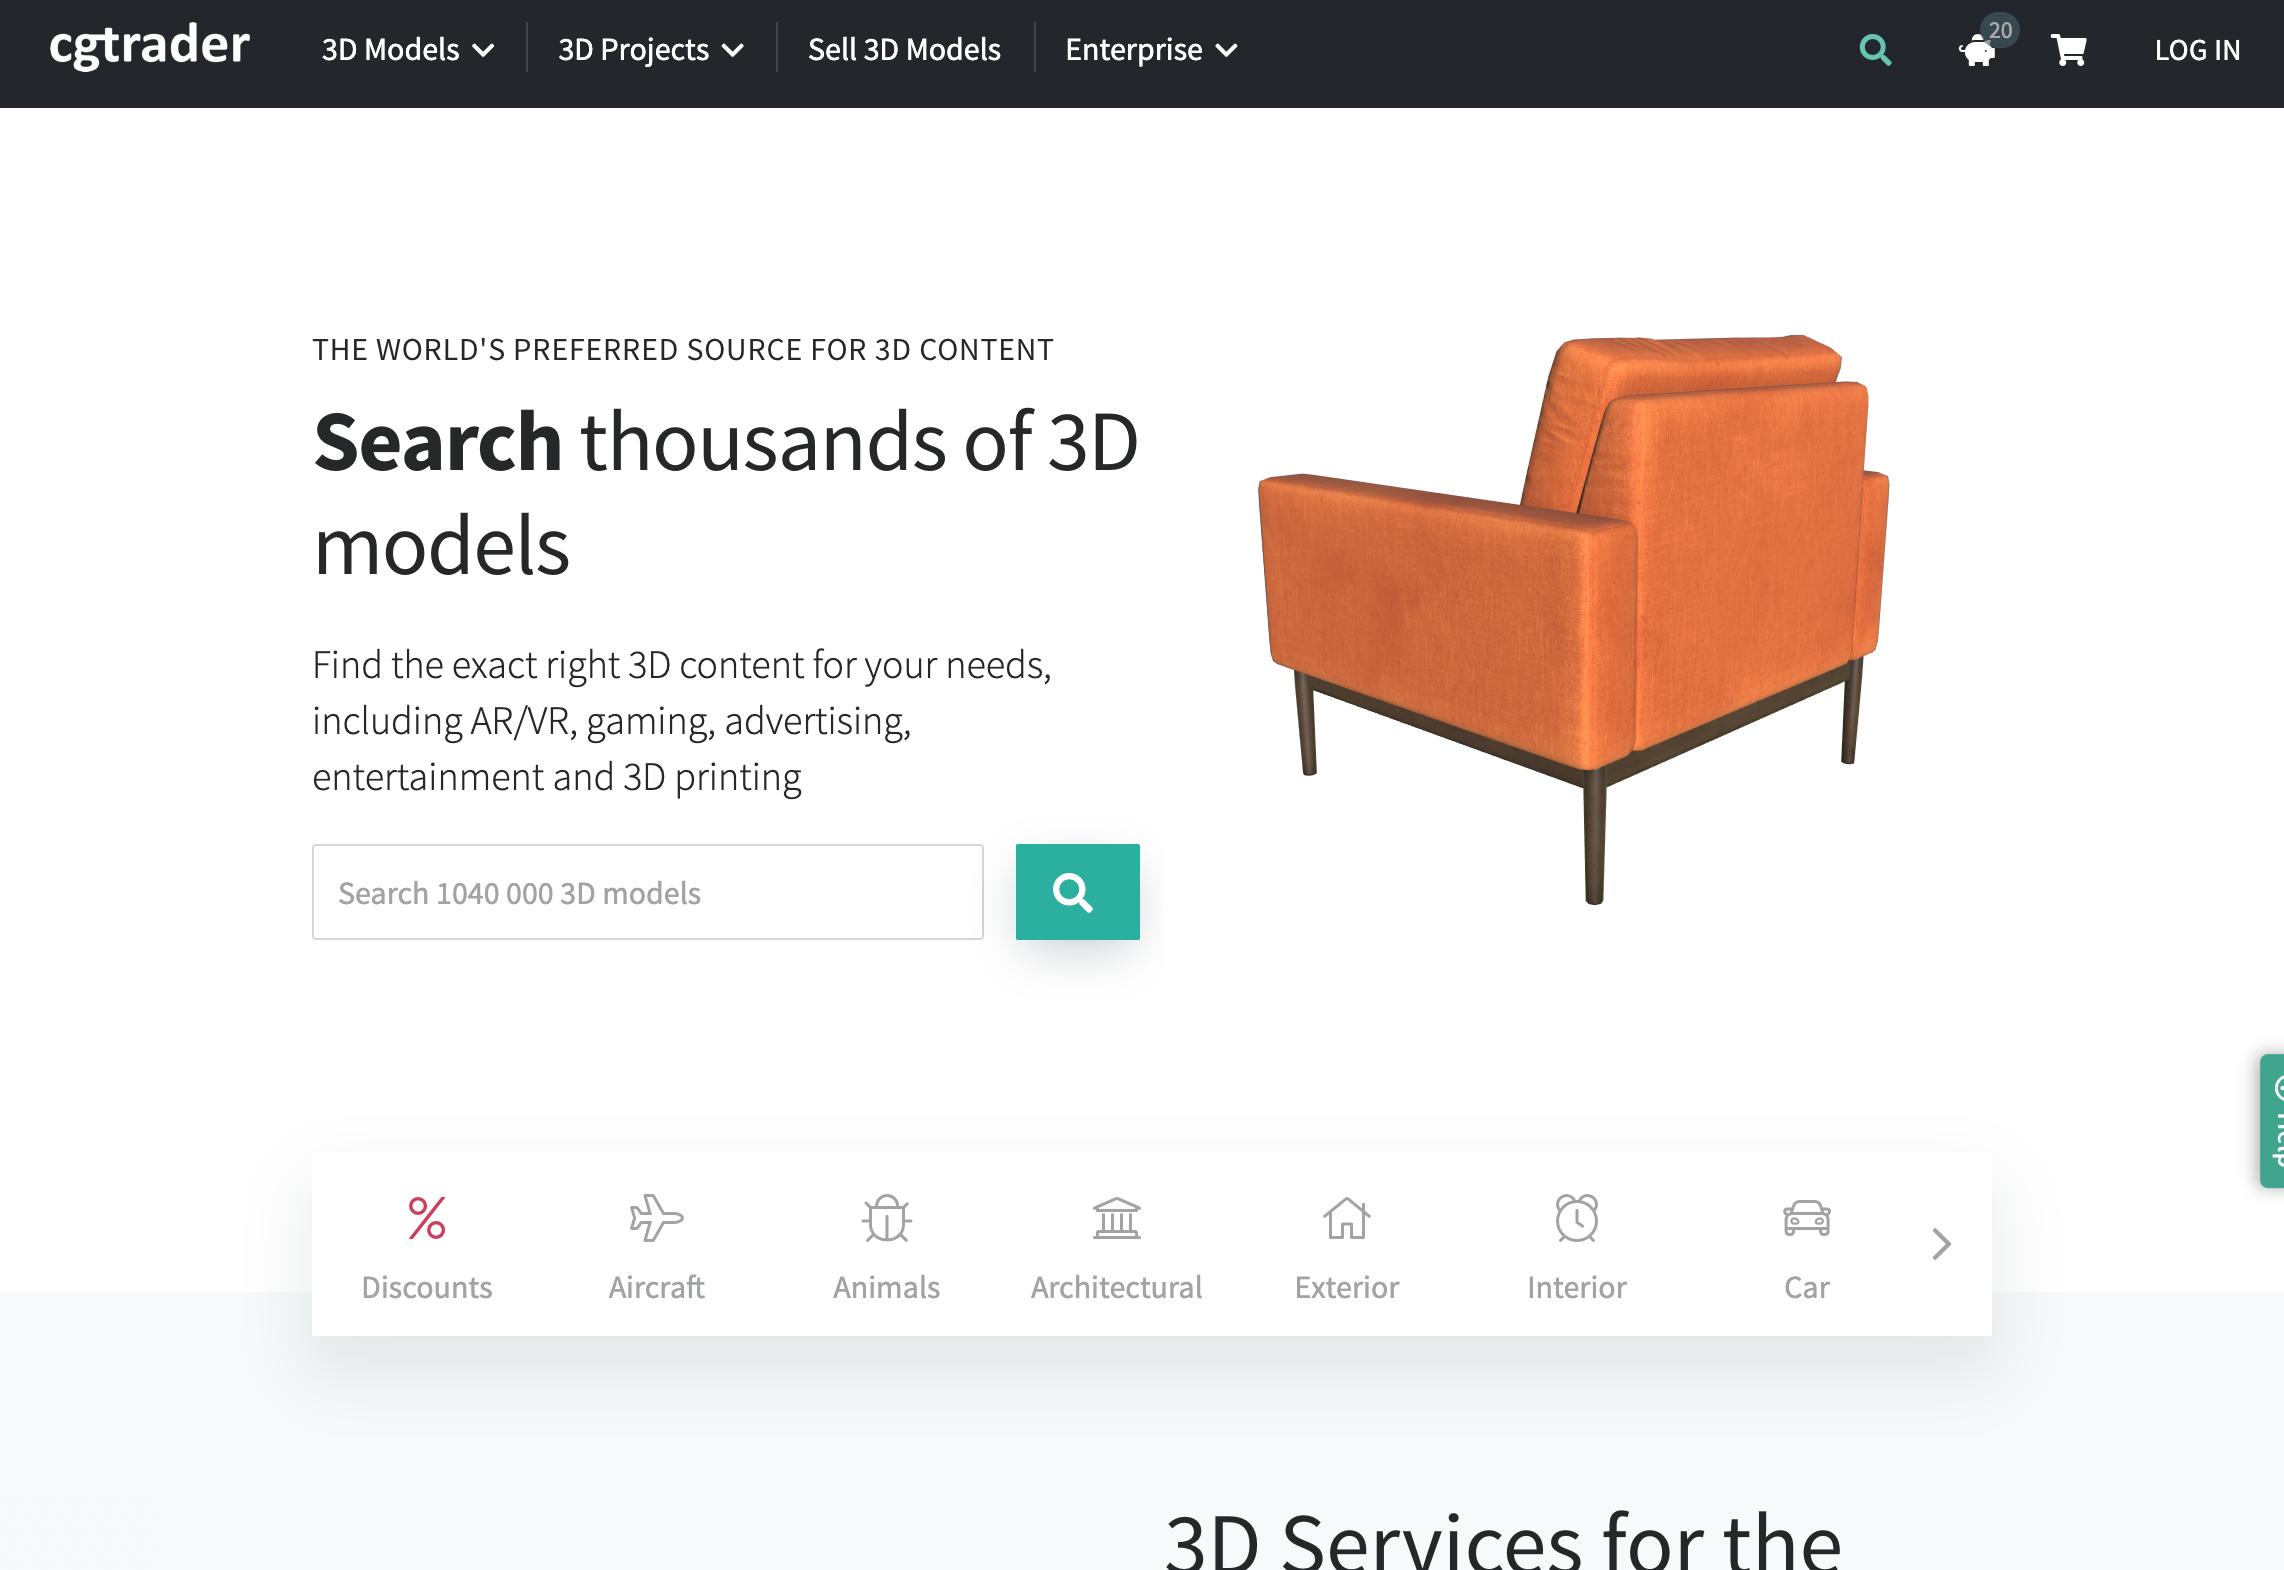
Task: Click the LOG IN link
Action: (2197, 49)
